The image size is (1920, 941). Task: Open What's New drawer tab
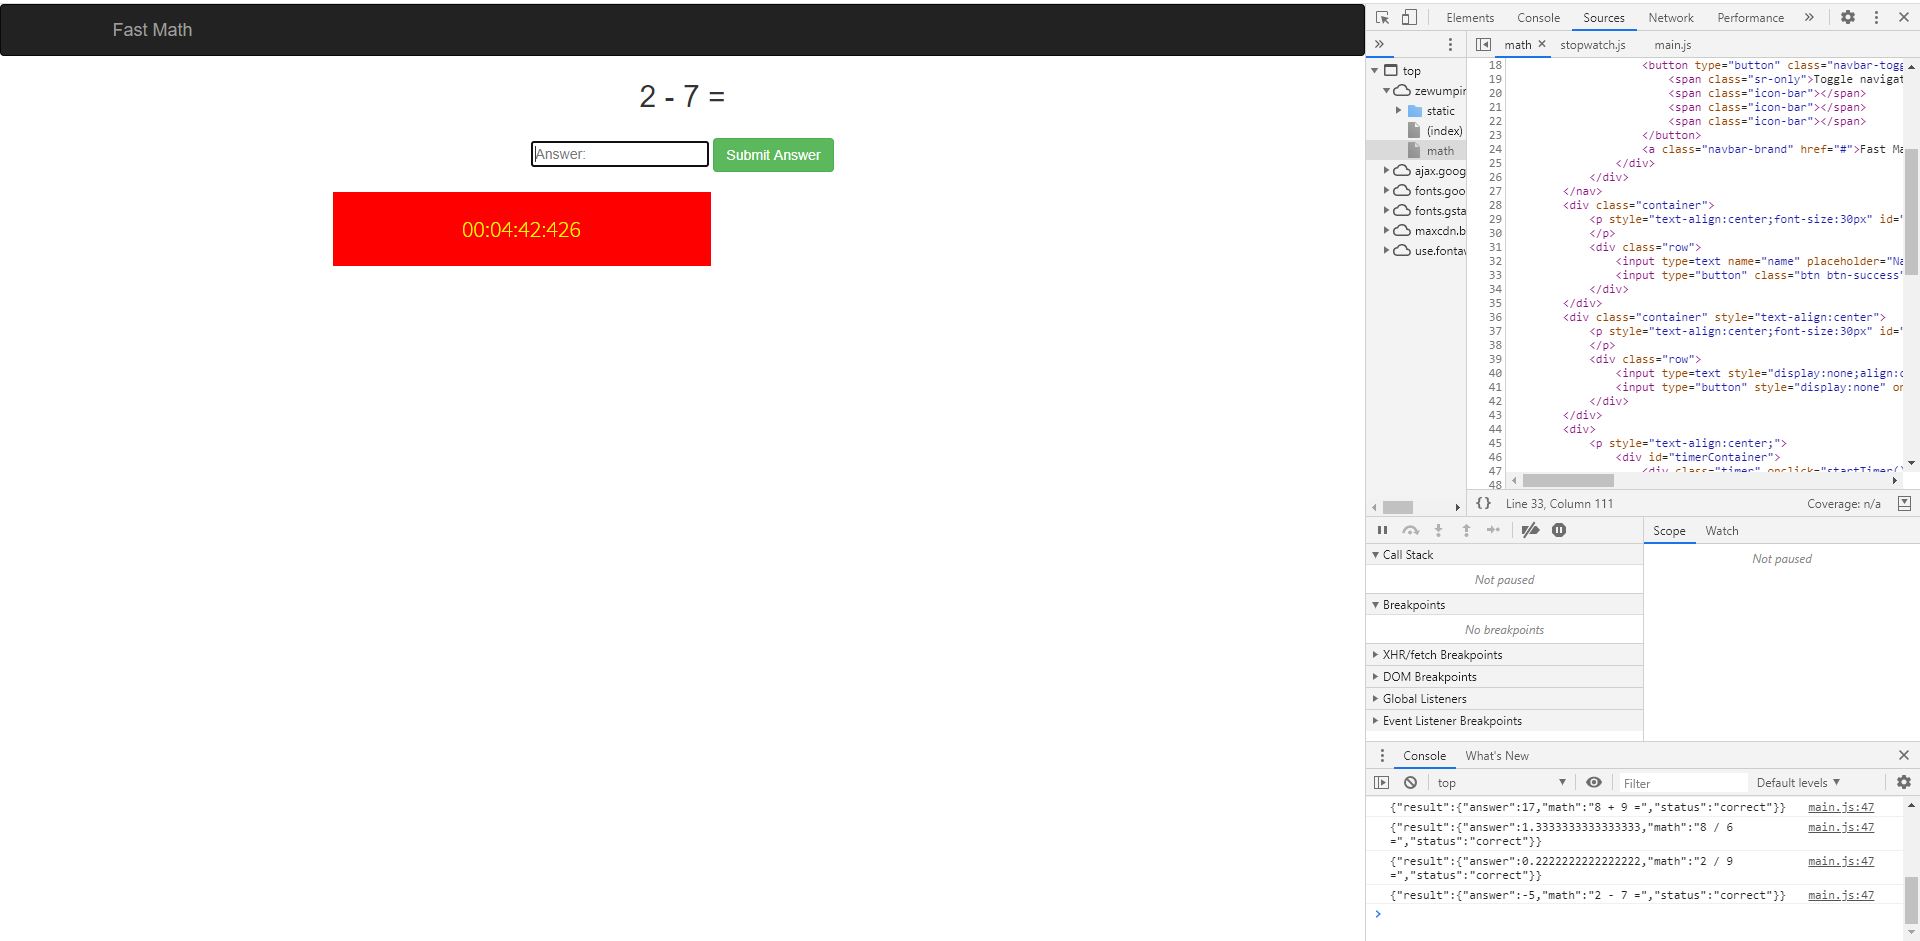pos(1497,755)
